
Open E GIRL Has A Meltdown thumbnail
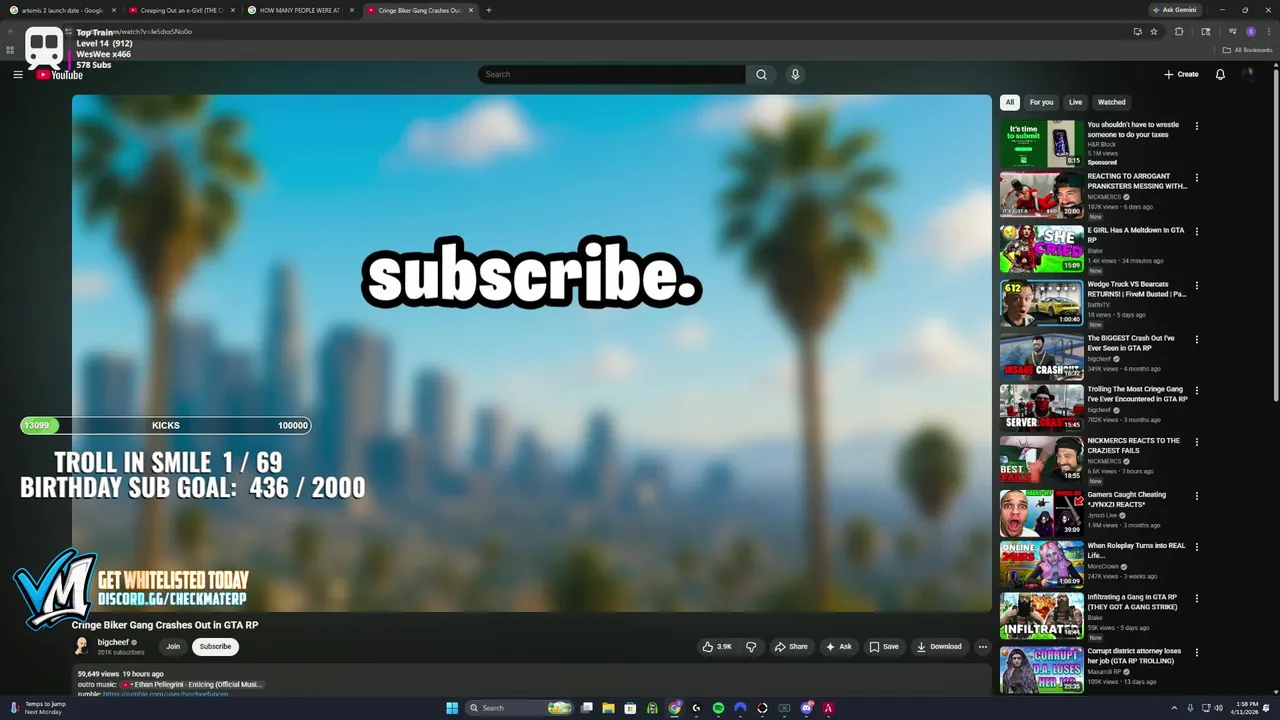point(1042,249)
